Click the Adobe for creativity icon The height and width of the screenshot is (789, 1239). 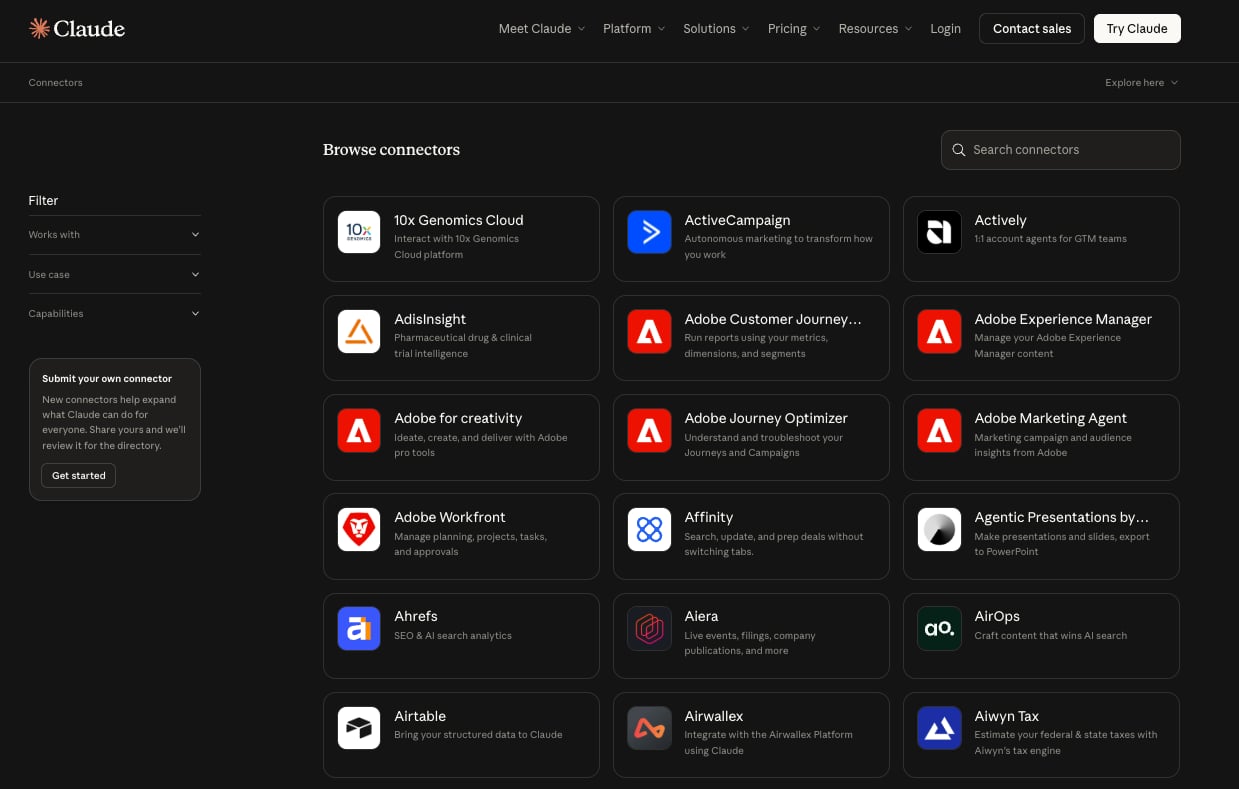(359, 430)
